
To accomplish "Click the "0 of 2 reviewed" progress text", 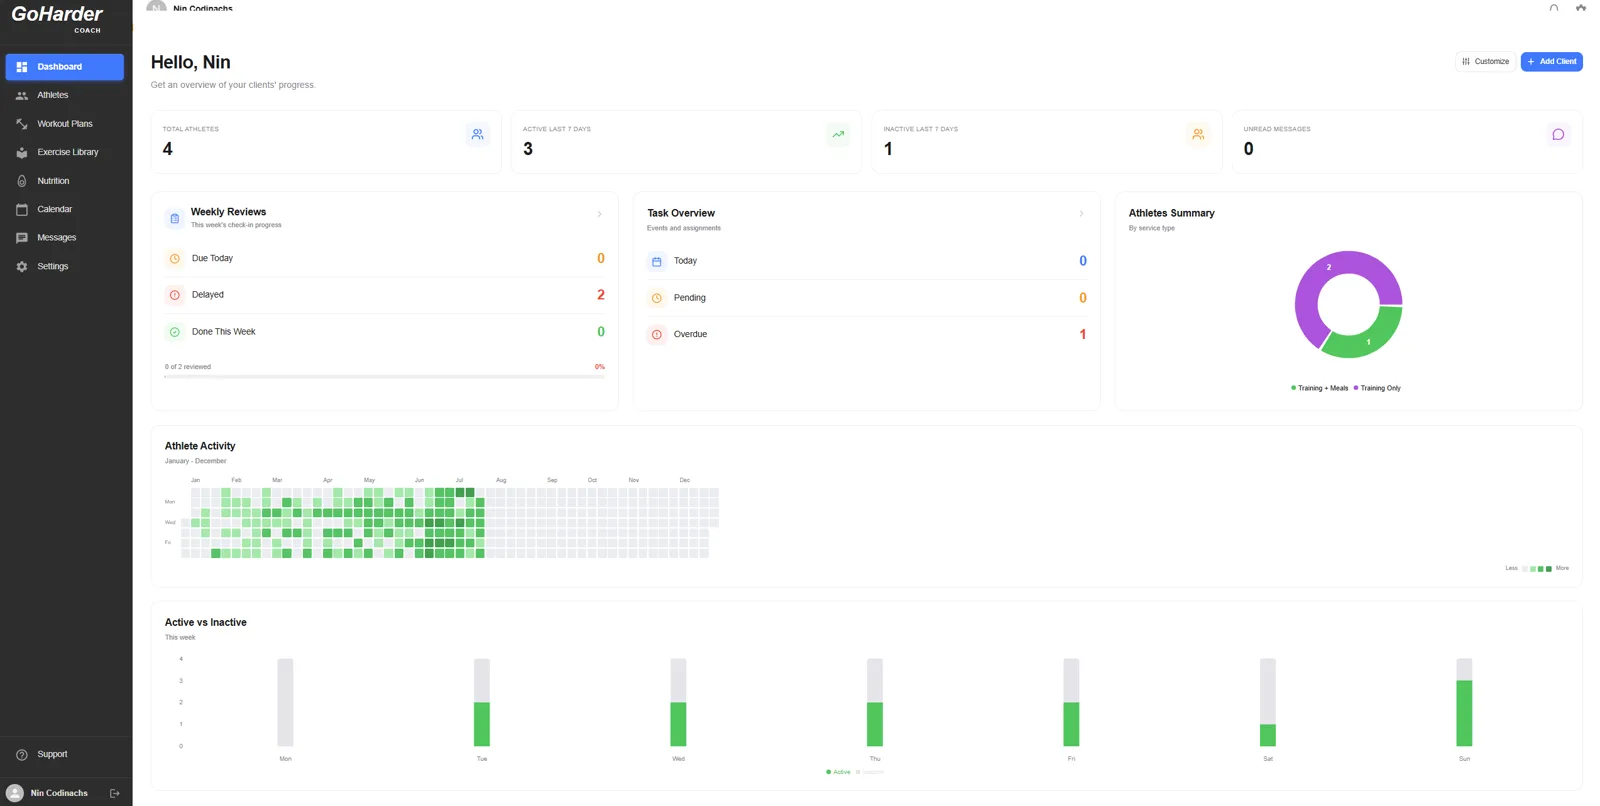I will 188,367.
